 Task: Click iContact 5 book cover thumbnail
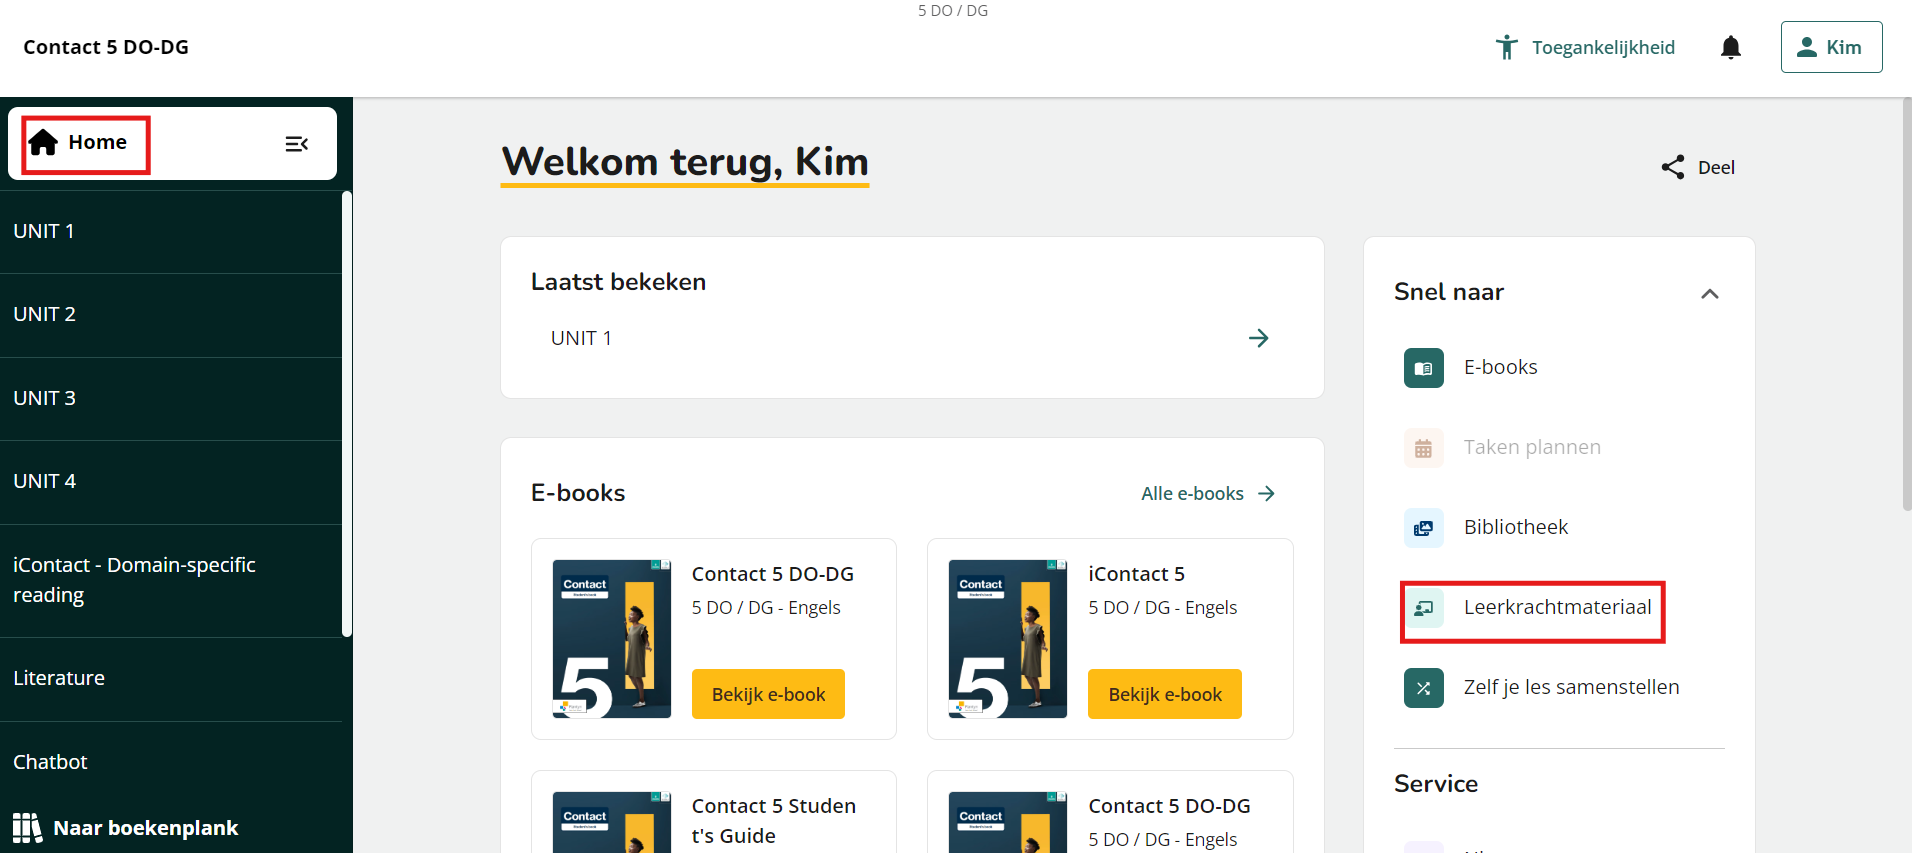pos(1008,639)
